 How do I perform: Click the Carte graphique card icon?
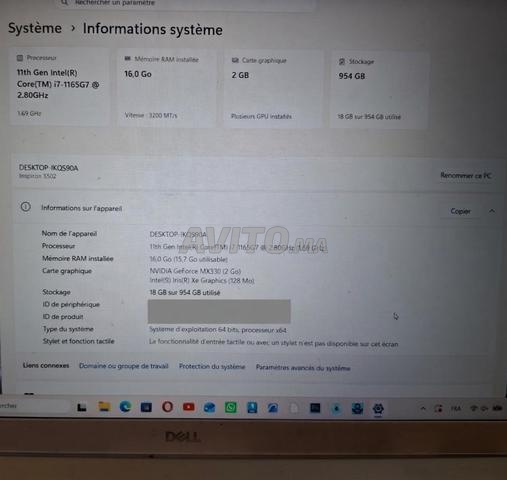click(235, 60)
